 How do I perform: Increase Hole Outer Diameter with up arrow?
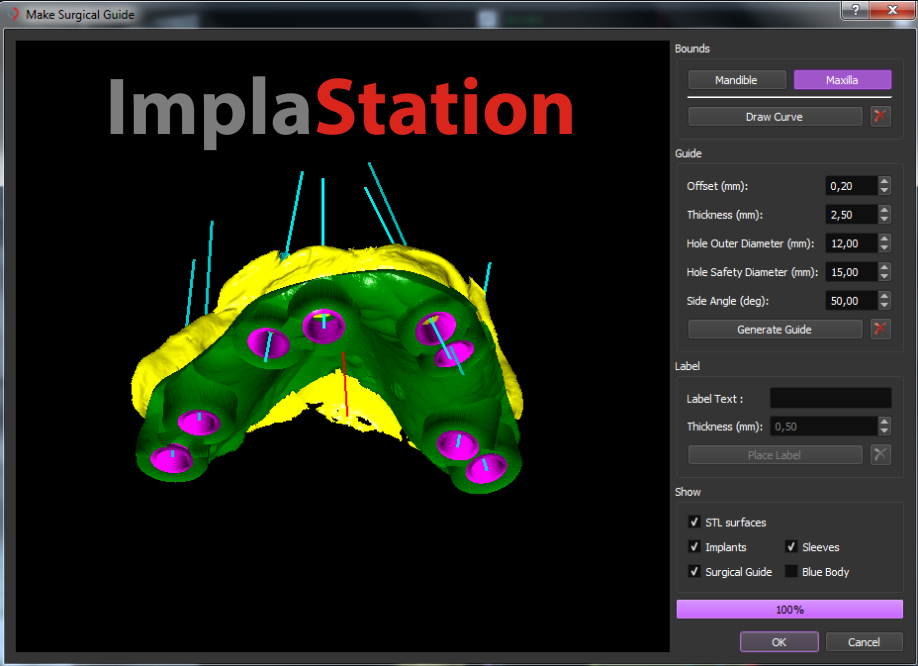tap(884, 238)
